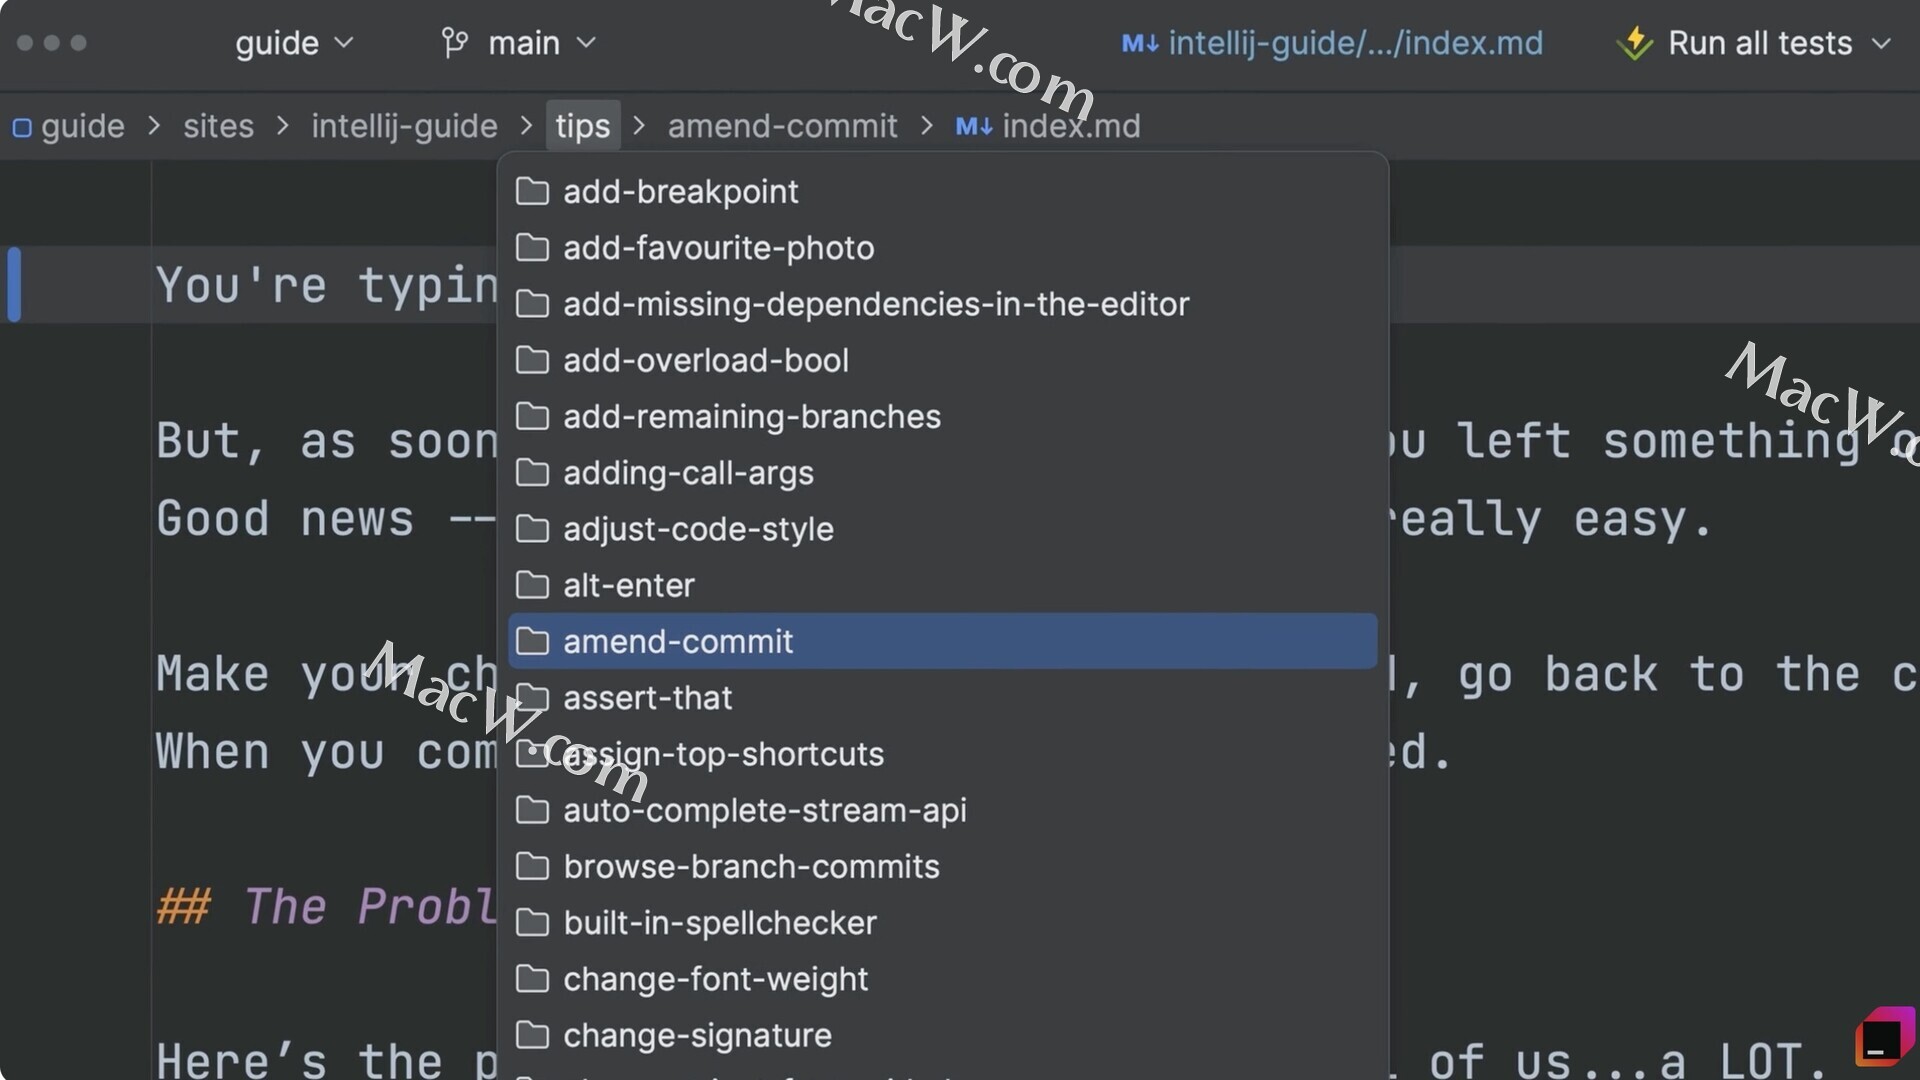This screenshot has height=1080, width=1920.
Task: Select change-font-weight folder entry
Action: (x=942, y=979)
